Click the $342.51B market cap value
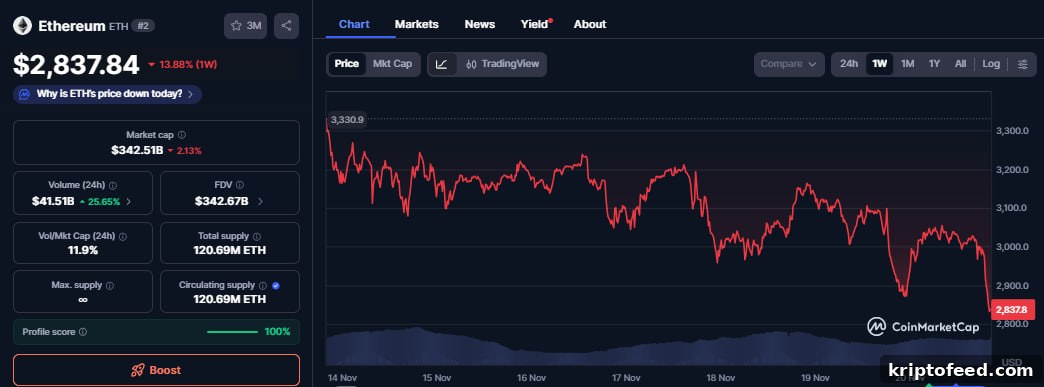 coord(137,151)
